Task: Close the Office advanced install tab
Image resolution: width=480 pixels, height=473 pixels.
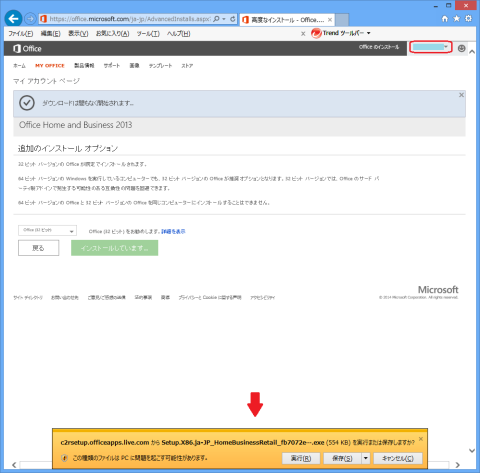Action: click(330, 20)
